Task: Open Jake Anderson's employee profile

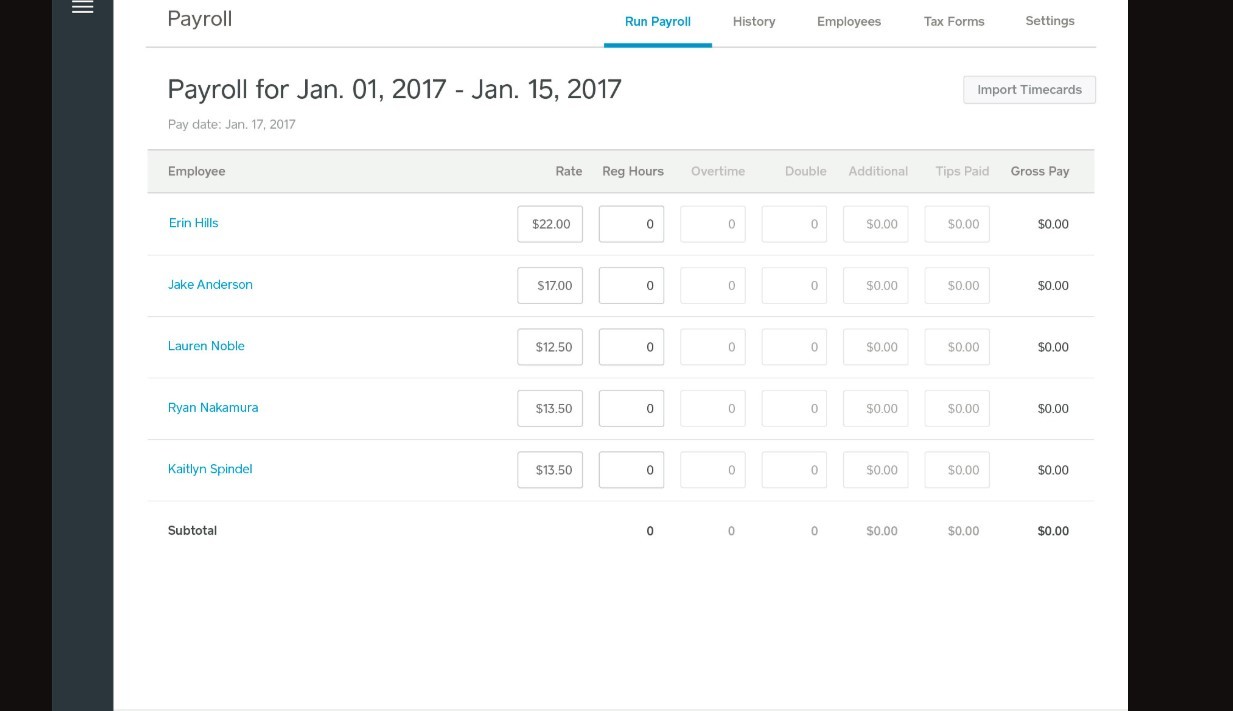Action: (x=210, y=284)
